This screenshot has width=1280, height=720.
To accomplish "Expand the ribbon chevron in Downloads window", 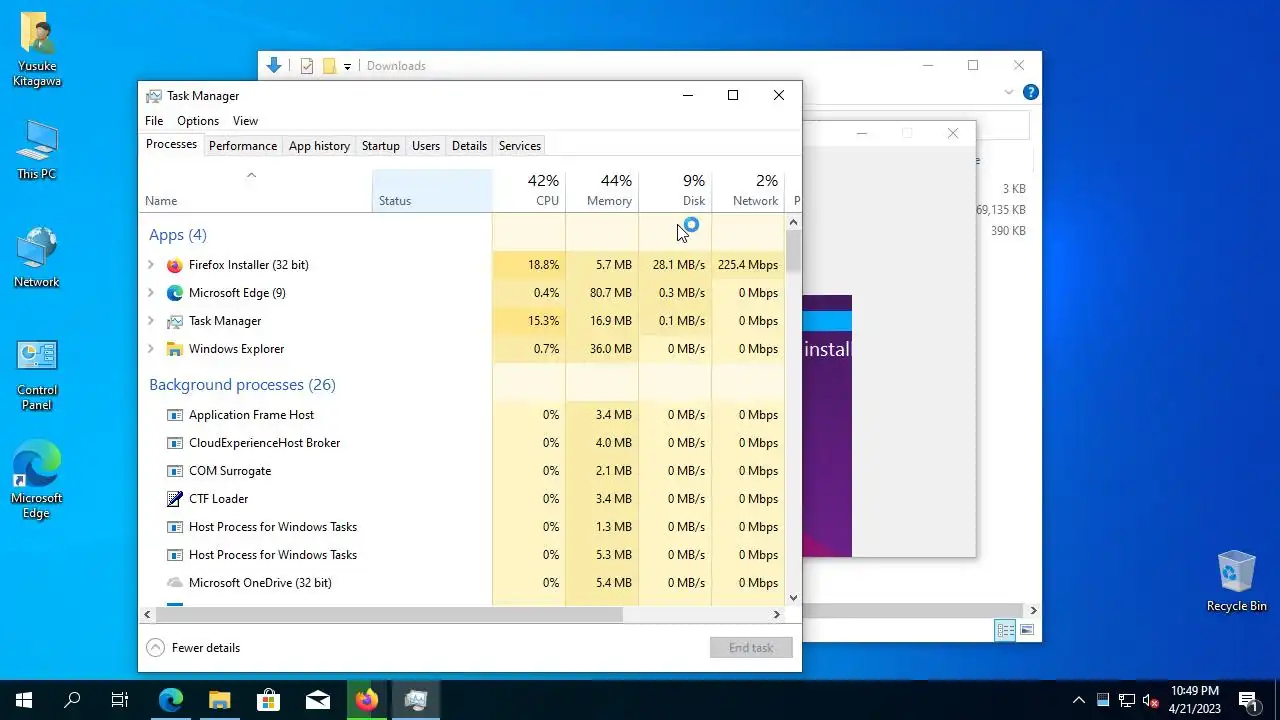I will [1008, 92].
